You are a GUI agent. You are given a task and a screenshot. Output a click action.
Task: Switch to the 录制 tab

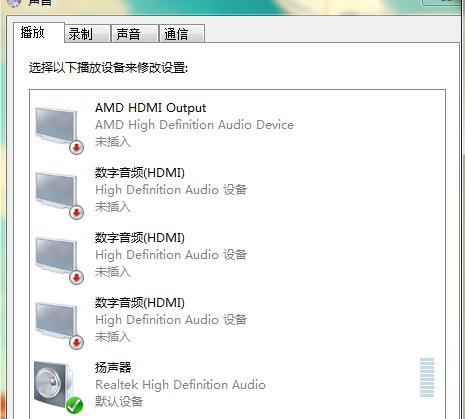click(x=87, y=34)
